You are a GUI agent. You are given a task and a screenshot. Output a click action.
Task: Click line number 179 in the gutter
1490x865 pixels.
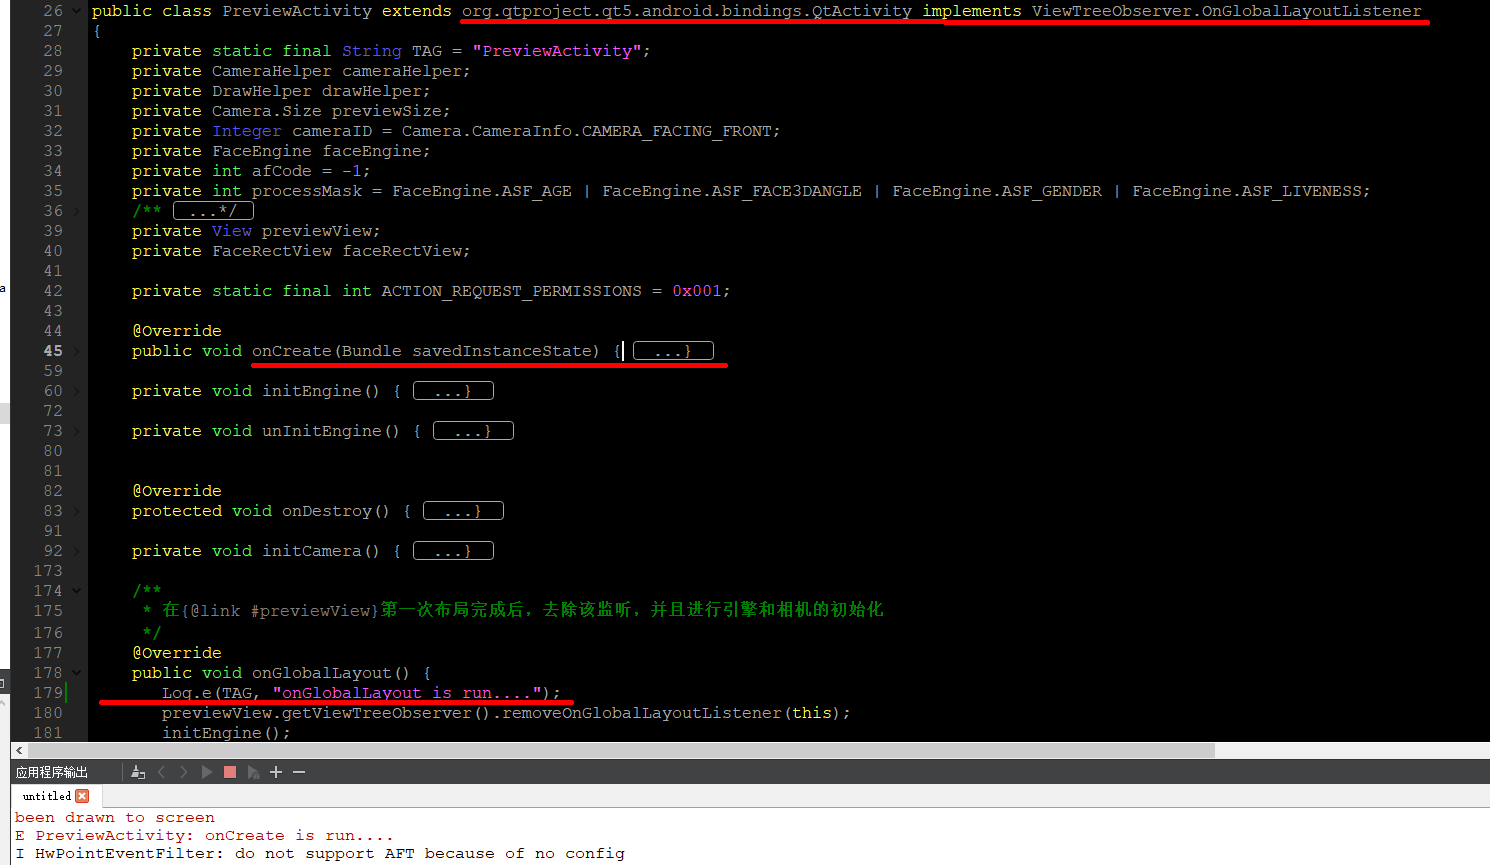click(x=48, y=693)
